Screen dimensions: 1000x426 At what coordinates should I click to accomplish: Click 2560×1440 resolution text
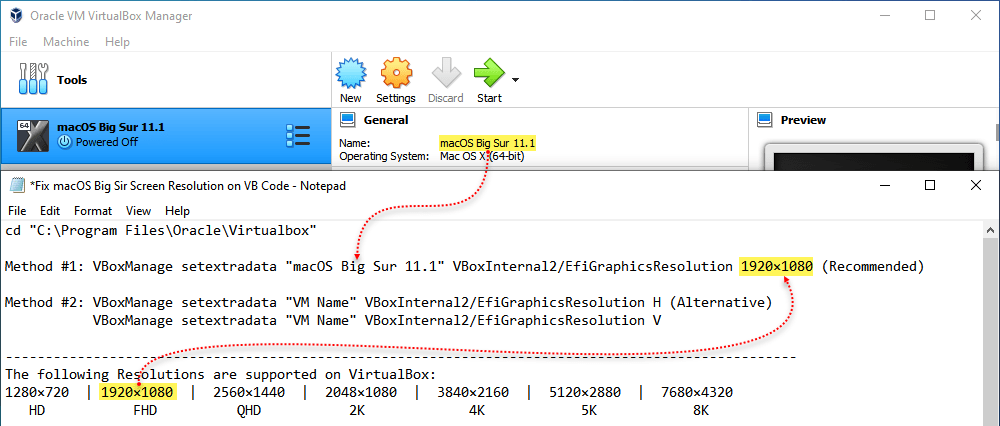(x=249, y=392)
